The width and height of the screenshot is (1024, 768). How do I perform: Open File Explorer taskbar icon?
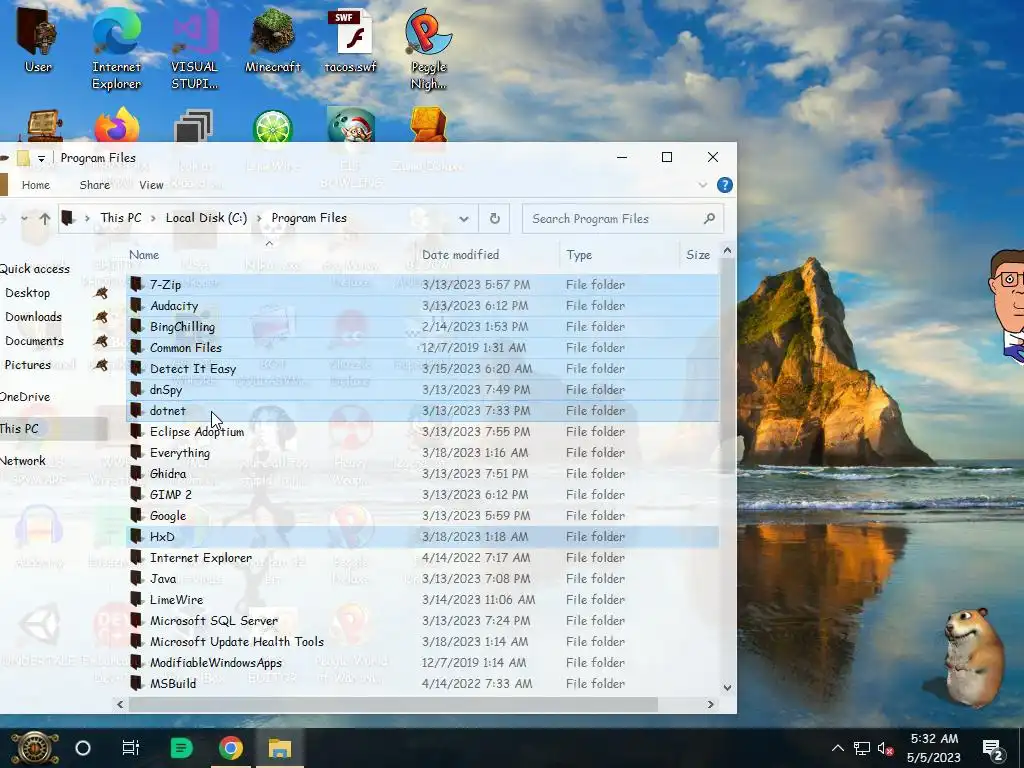click(x=280, y=748)
